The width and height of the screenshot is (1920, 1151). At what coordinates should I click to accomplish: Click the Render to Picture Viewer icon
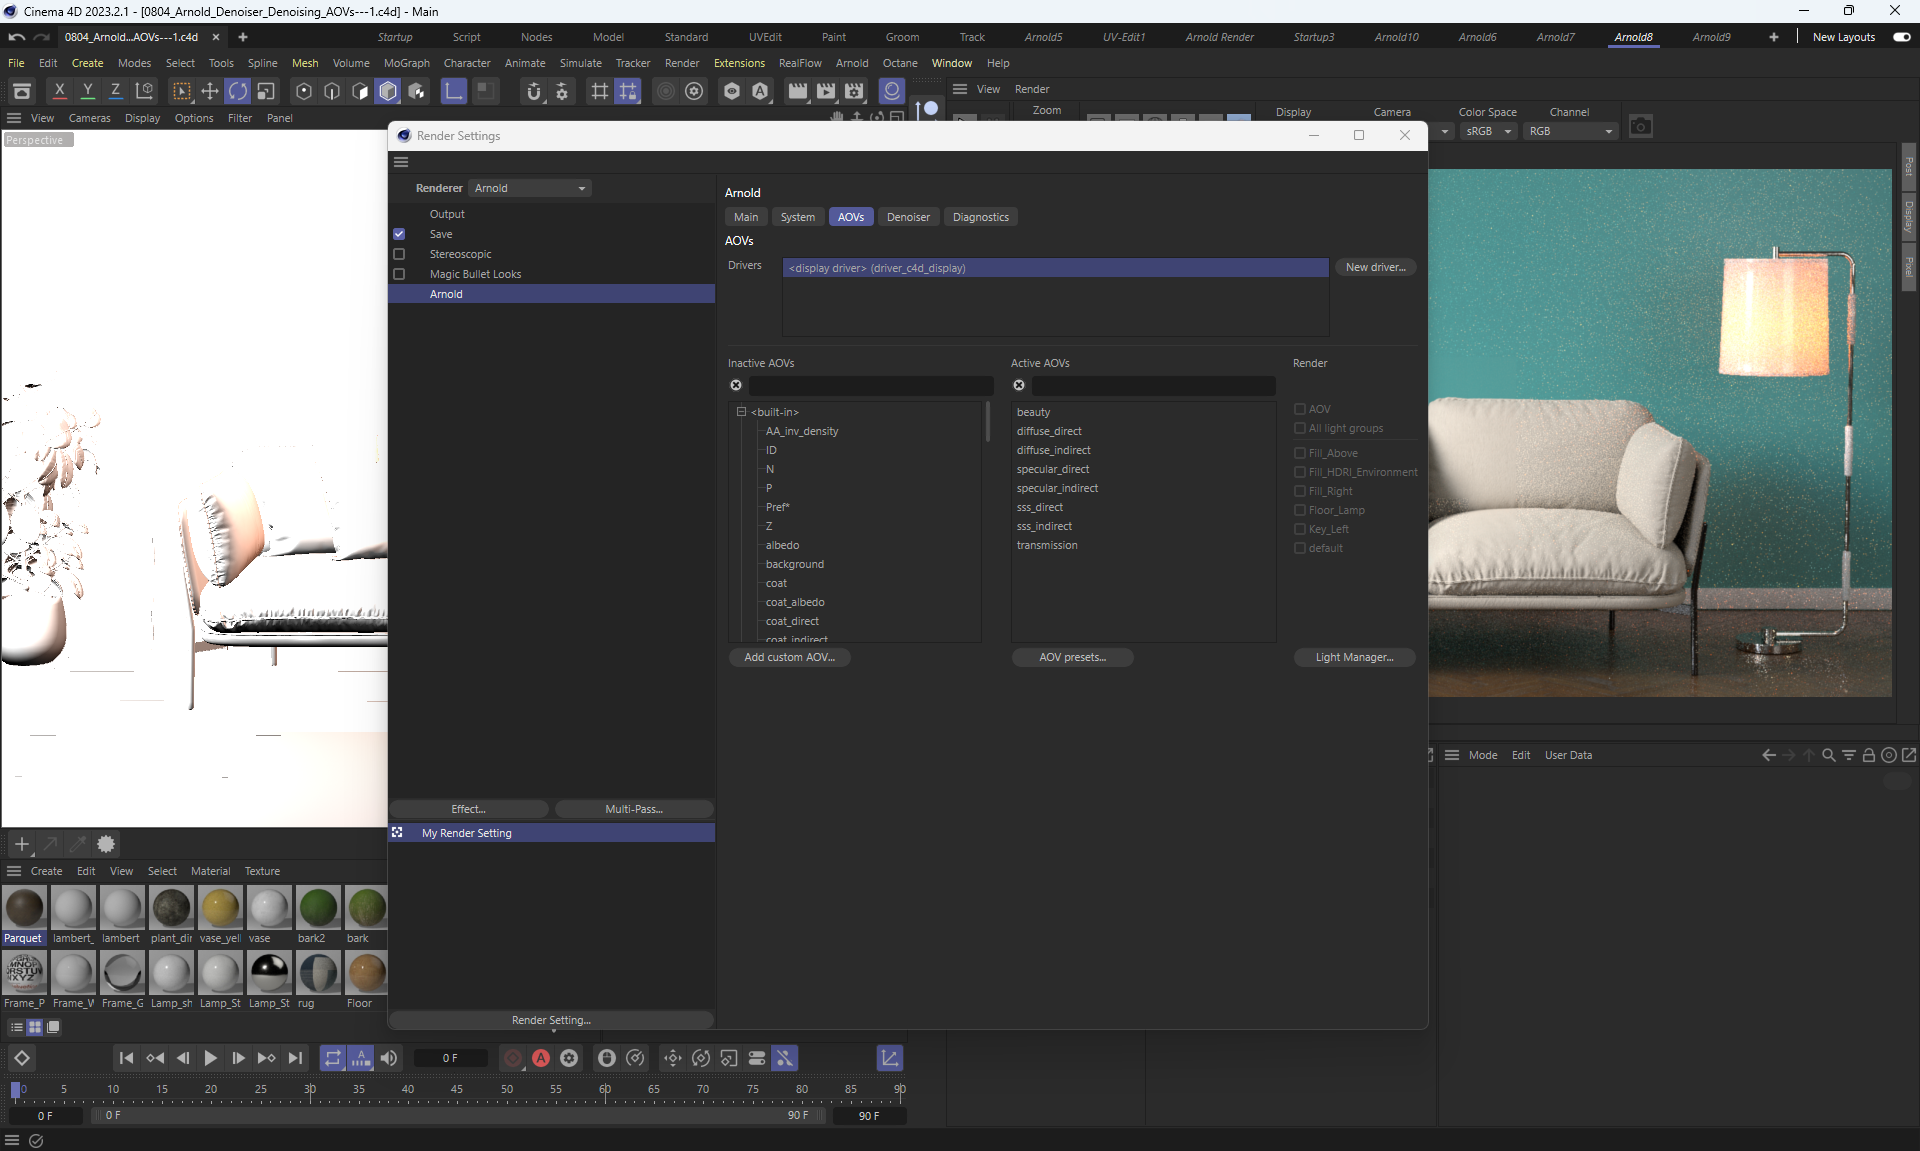tap(826, 91)
